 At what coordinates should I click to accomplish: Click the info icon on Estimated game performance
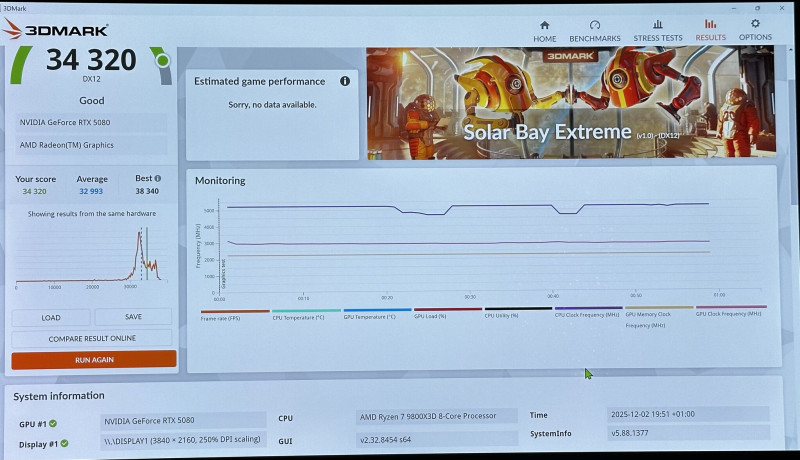(345, 81)
